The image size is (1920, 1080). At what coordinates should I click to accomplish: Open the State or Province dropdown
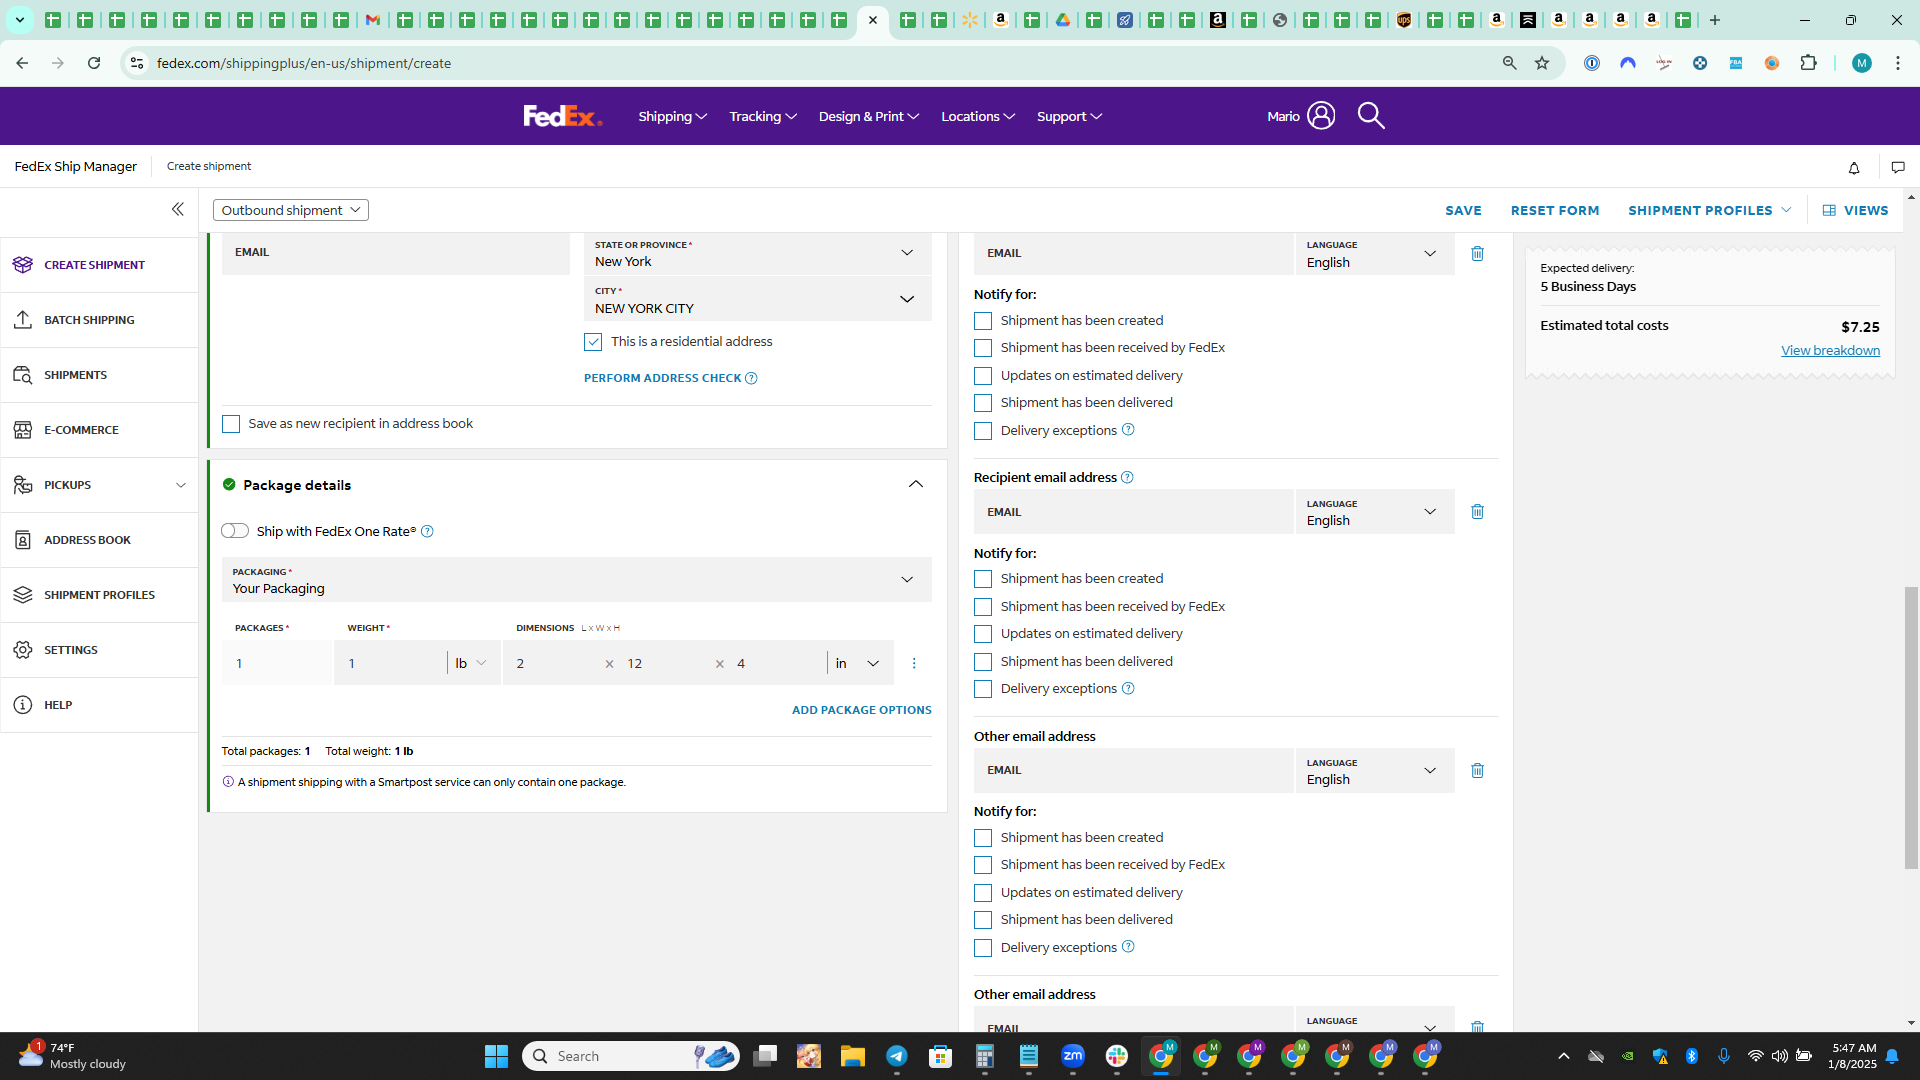coord(757,254)
